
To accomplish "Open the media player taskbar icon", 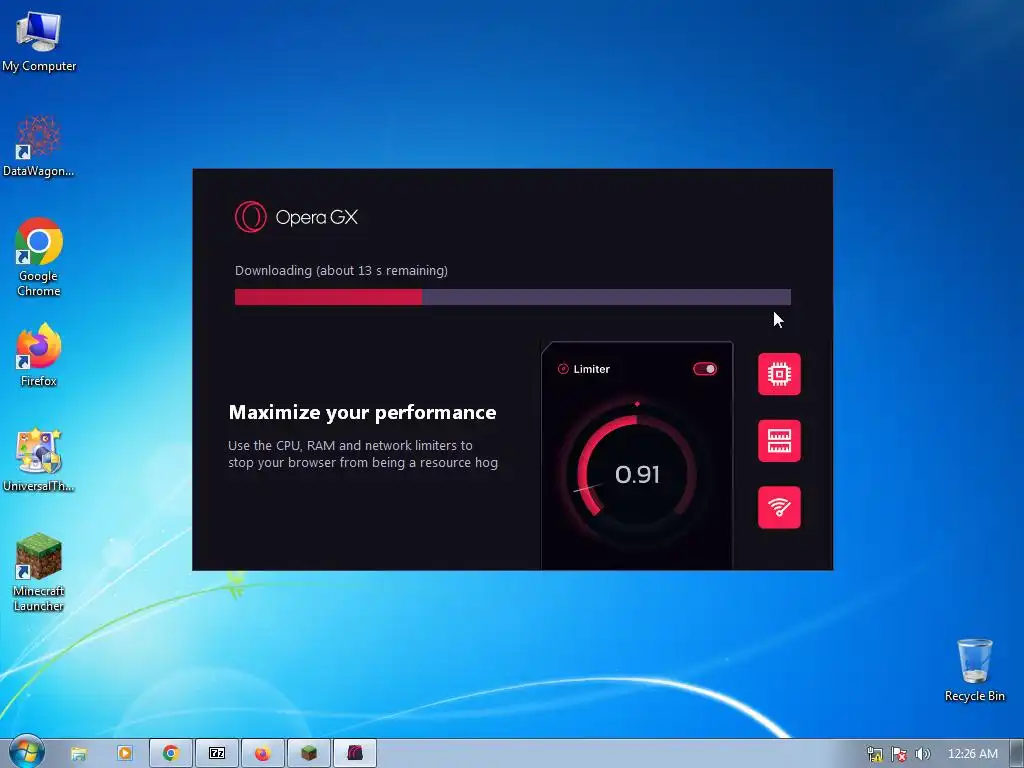I will [x=125, y=754].
